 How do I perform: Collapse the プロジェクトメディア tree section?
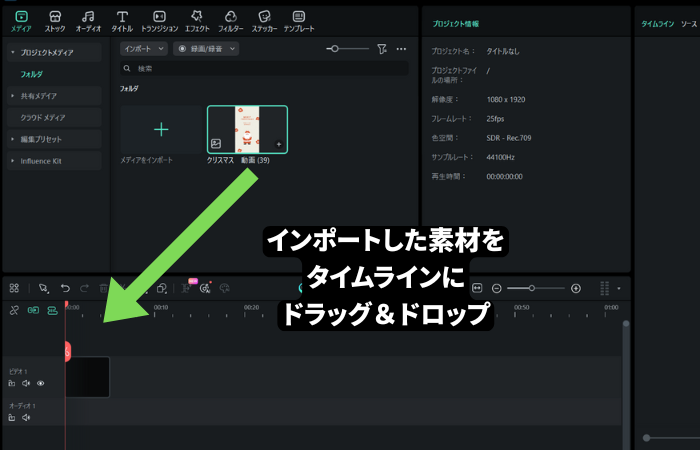tap(12, 52)
